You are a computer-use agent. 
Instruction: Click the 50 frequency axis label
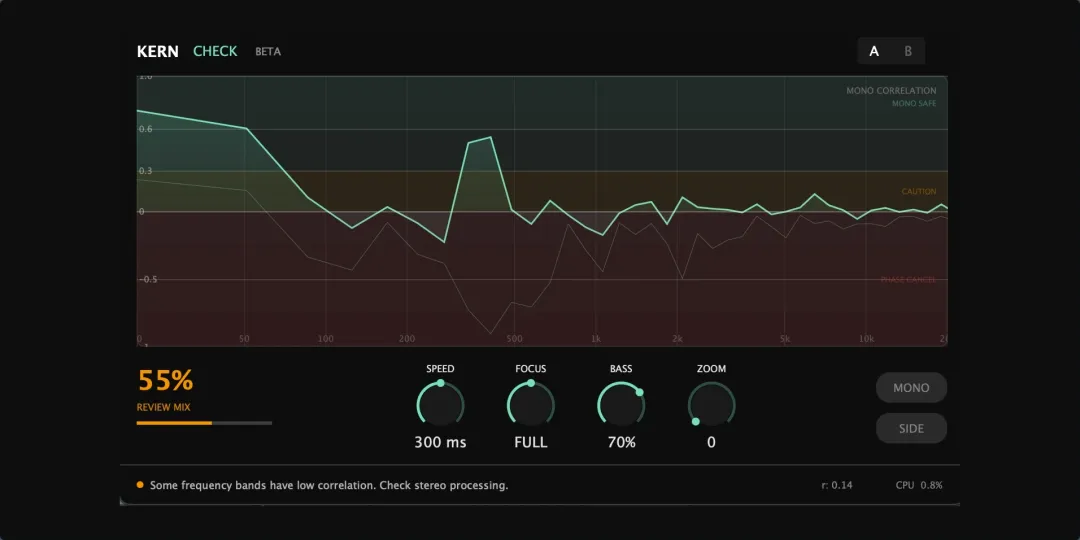244,339
